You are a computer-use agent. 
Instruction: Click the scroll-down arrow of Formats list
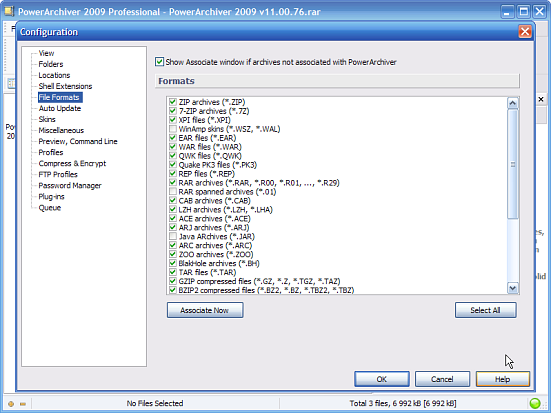[512, 288]
